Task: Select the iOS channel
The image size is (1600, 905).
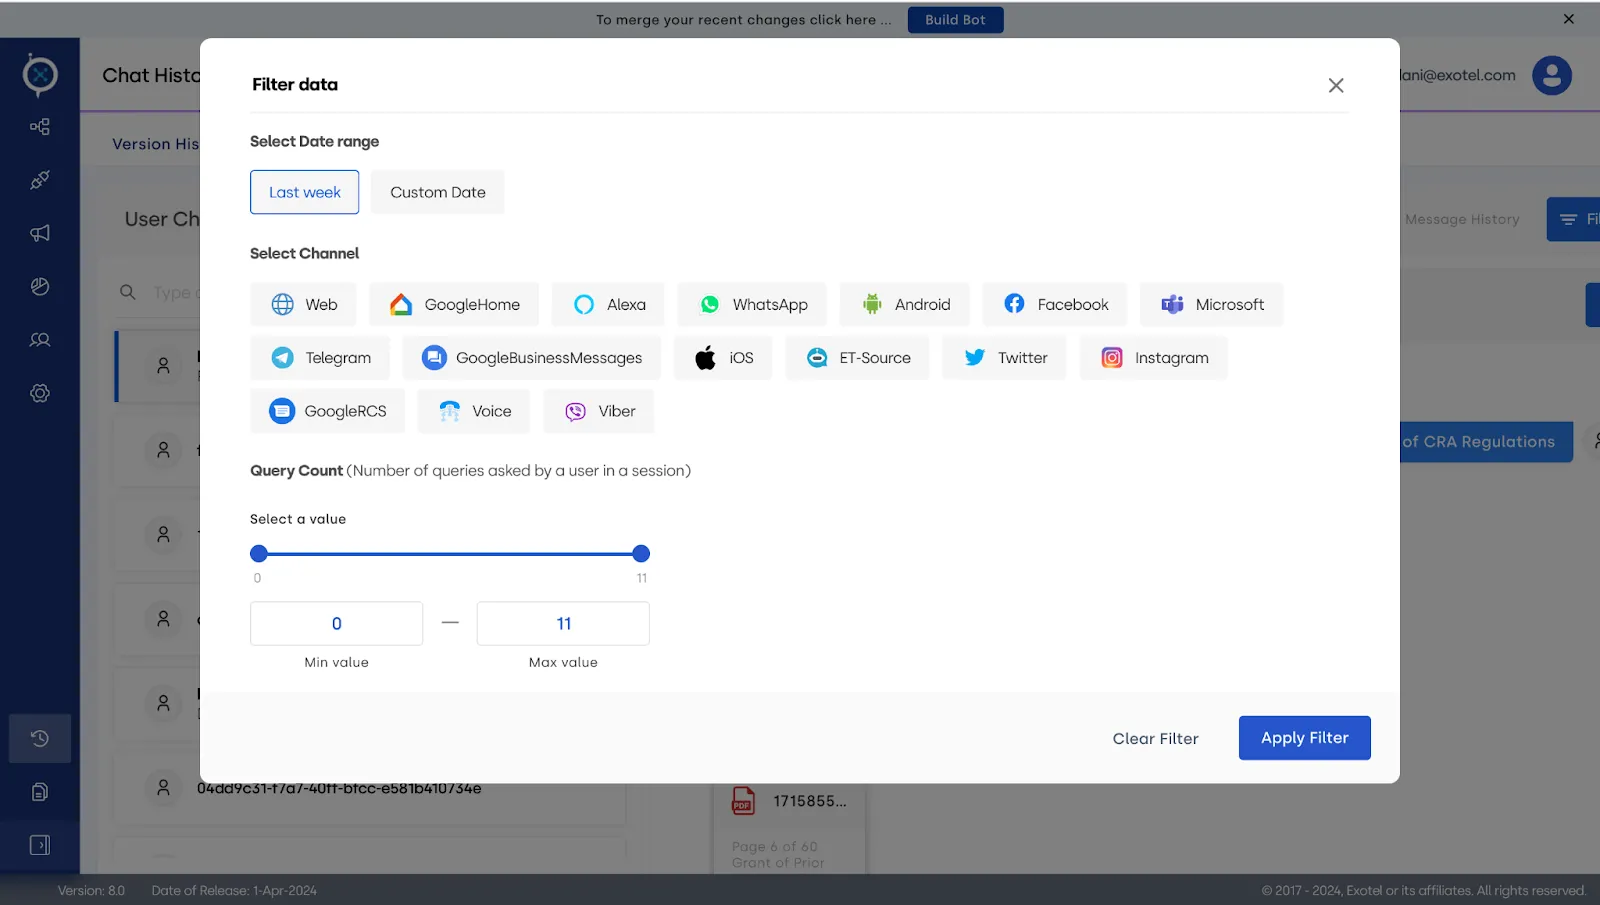Action: [723, 358]
